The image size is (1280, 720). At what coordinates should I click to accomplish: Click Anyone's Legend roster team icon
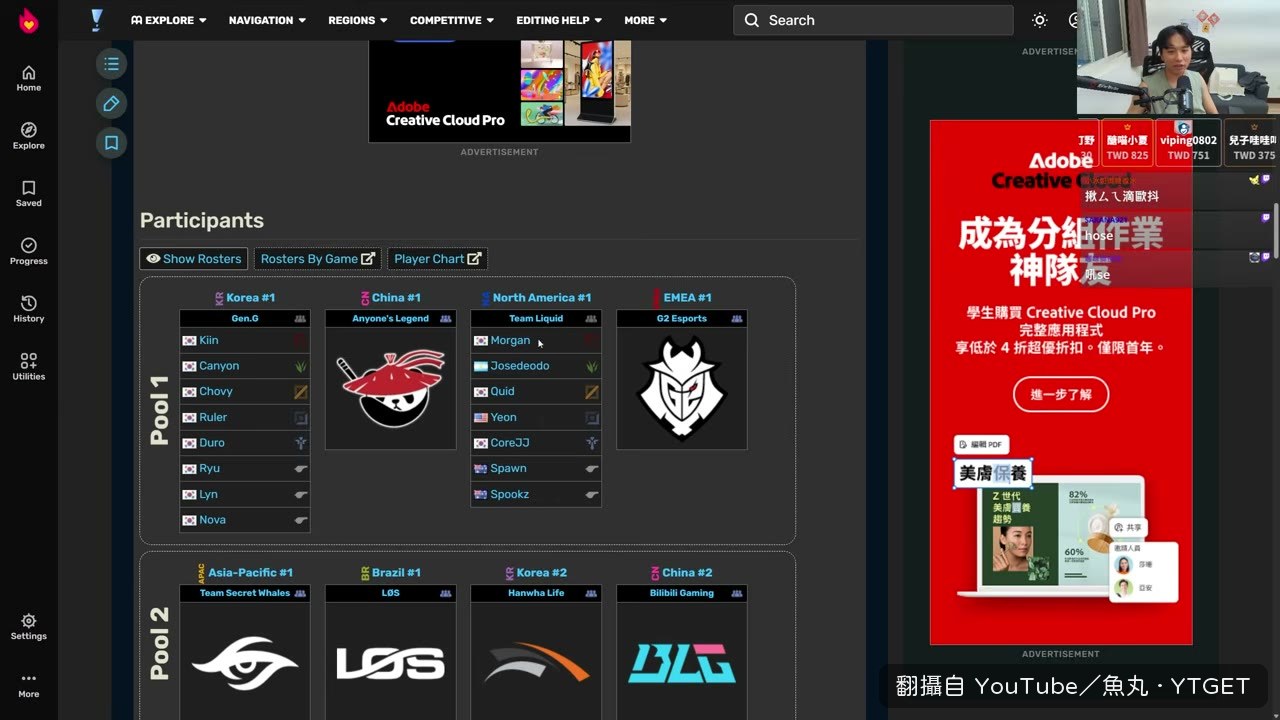coord(446,319)
